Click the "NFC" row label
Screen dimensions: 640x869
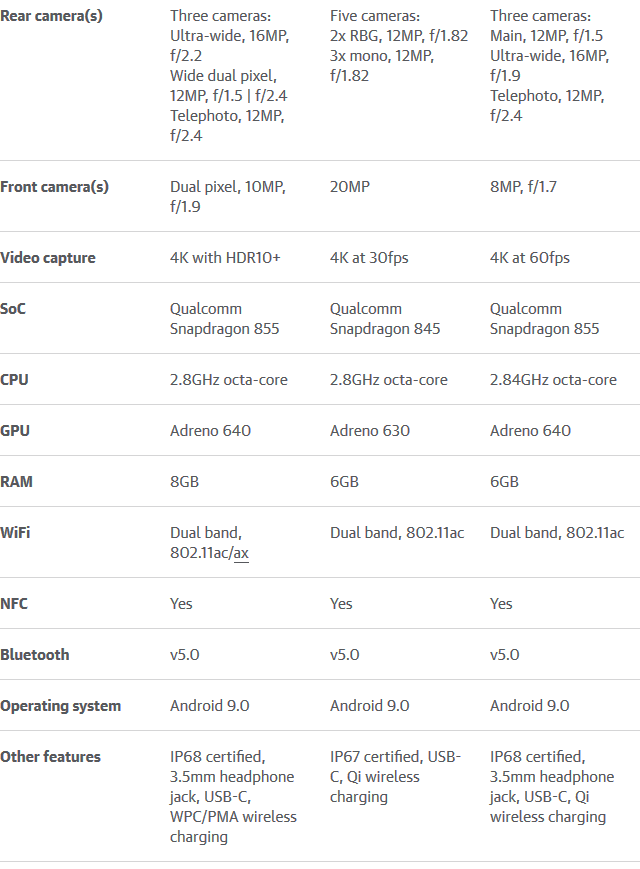[x=14, y=604]
